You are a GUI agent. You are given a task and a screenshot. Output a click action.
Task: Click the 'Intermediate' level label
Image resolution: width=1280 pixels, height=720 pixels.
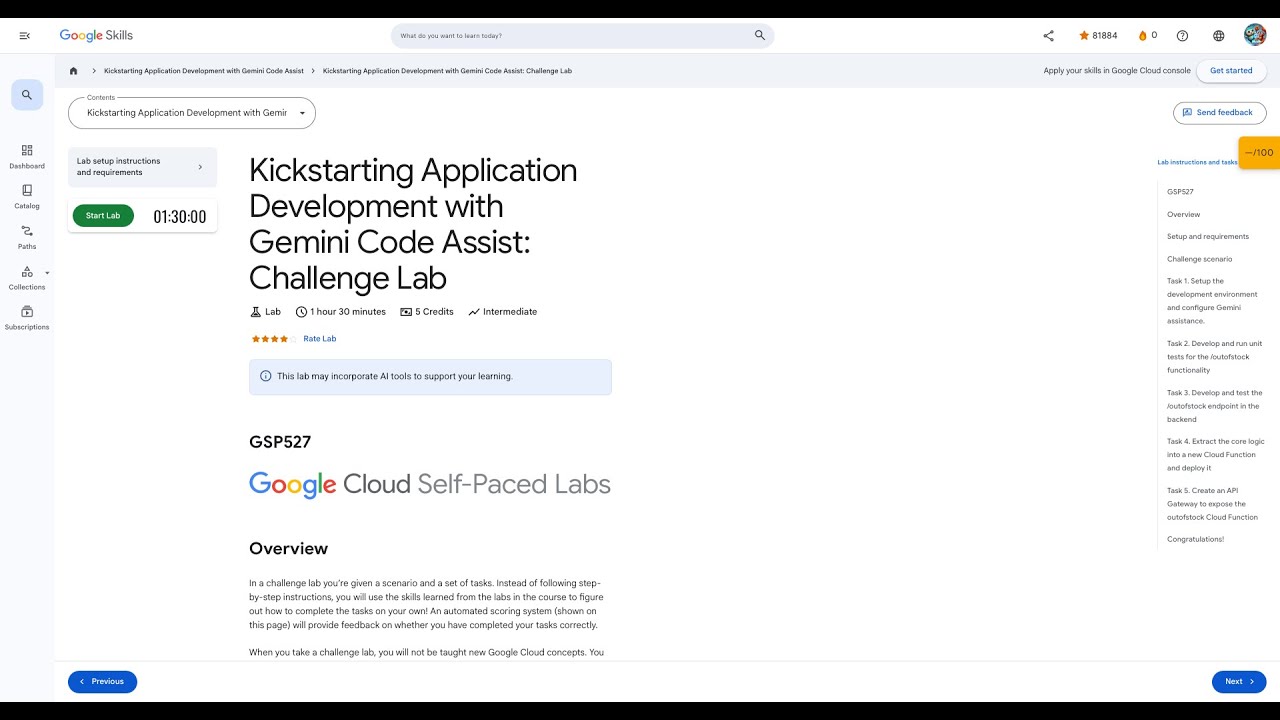pos(502,312)
